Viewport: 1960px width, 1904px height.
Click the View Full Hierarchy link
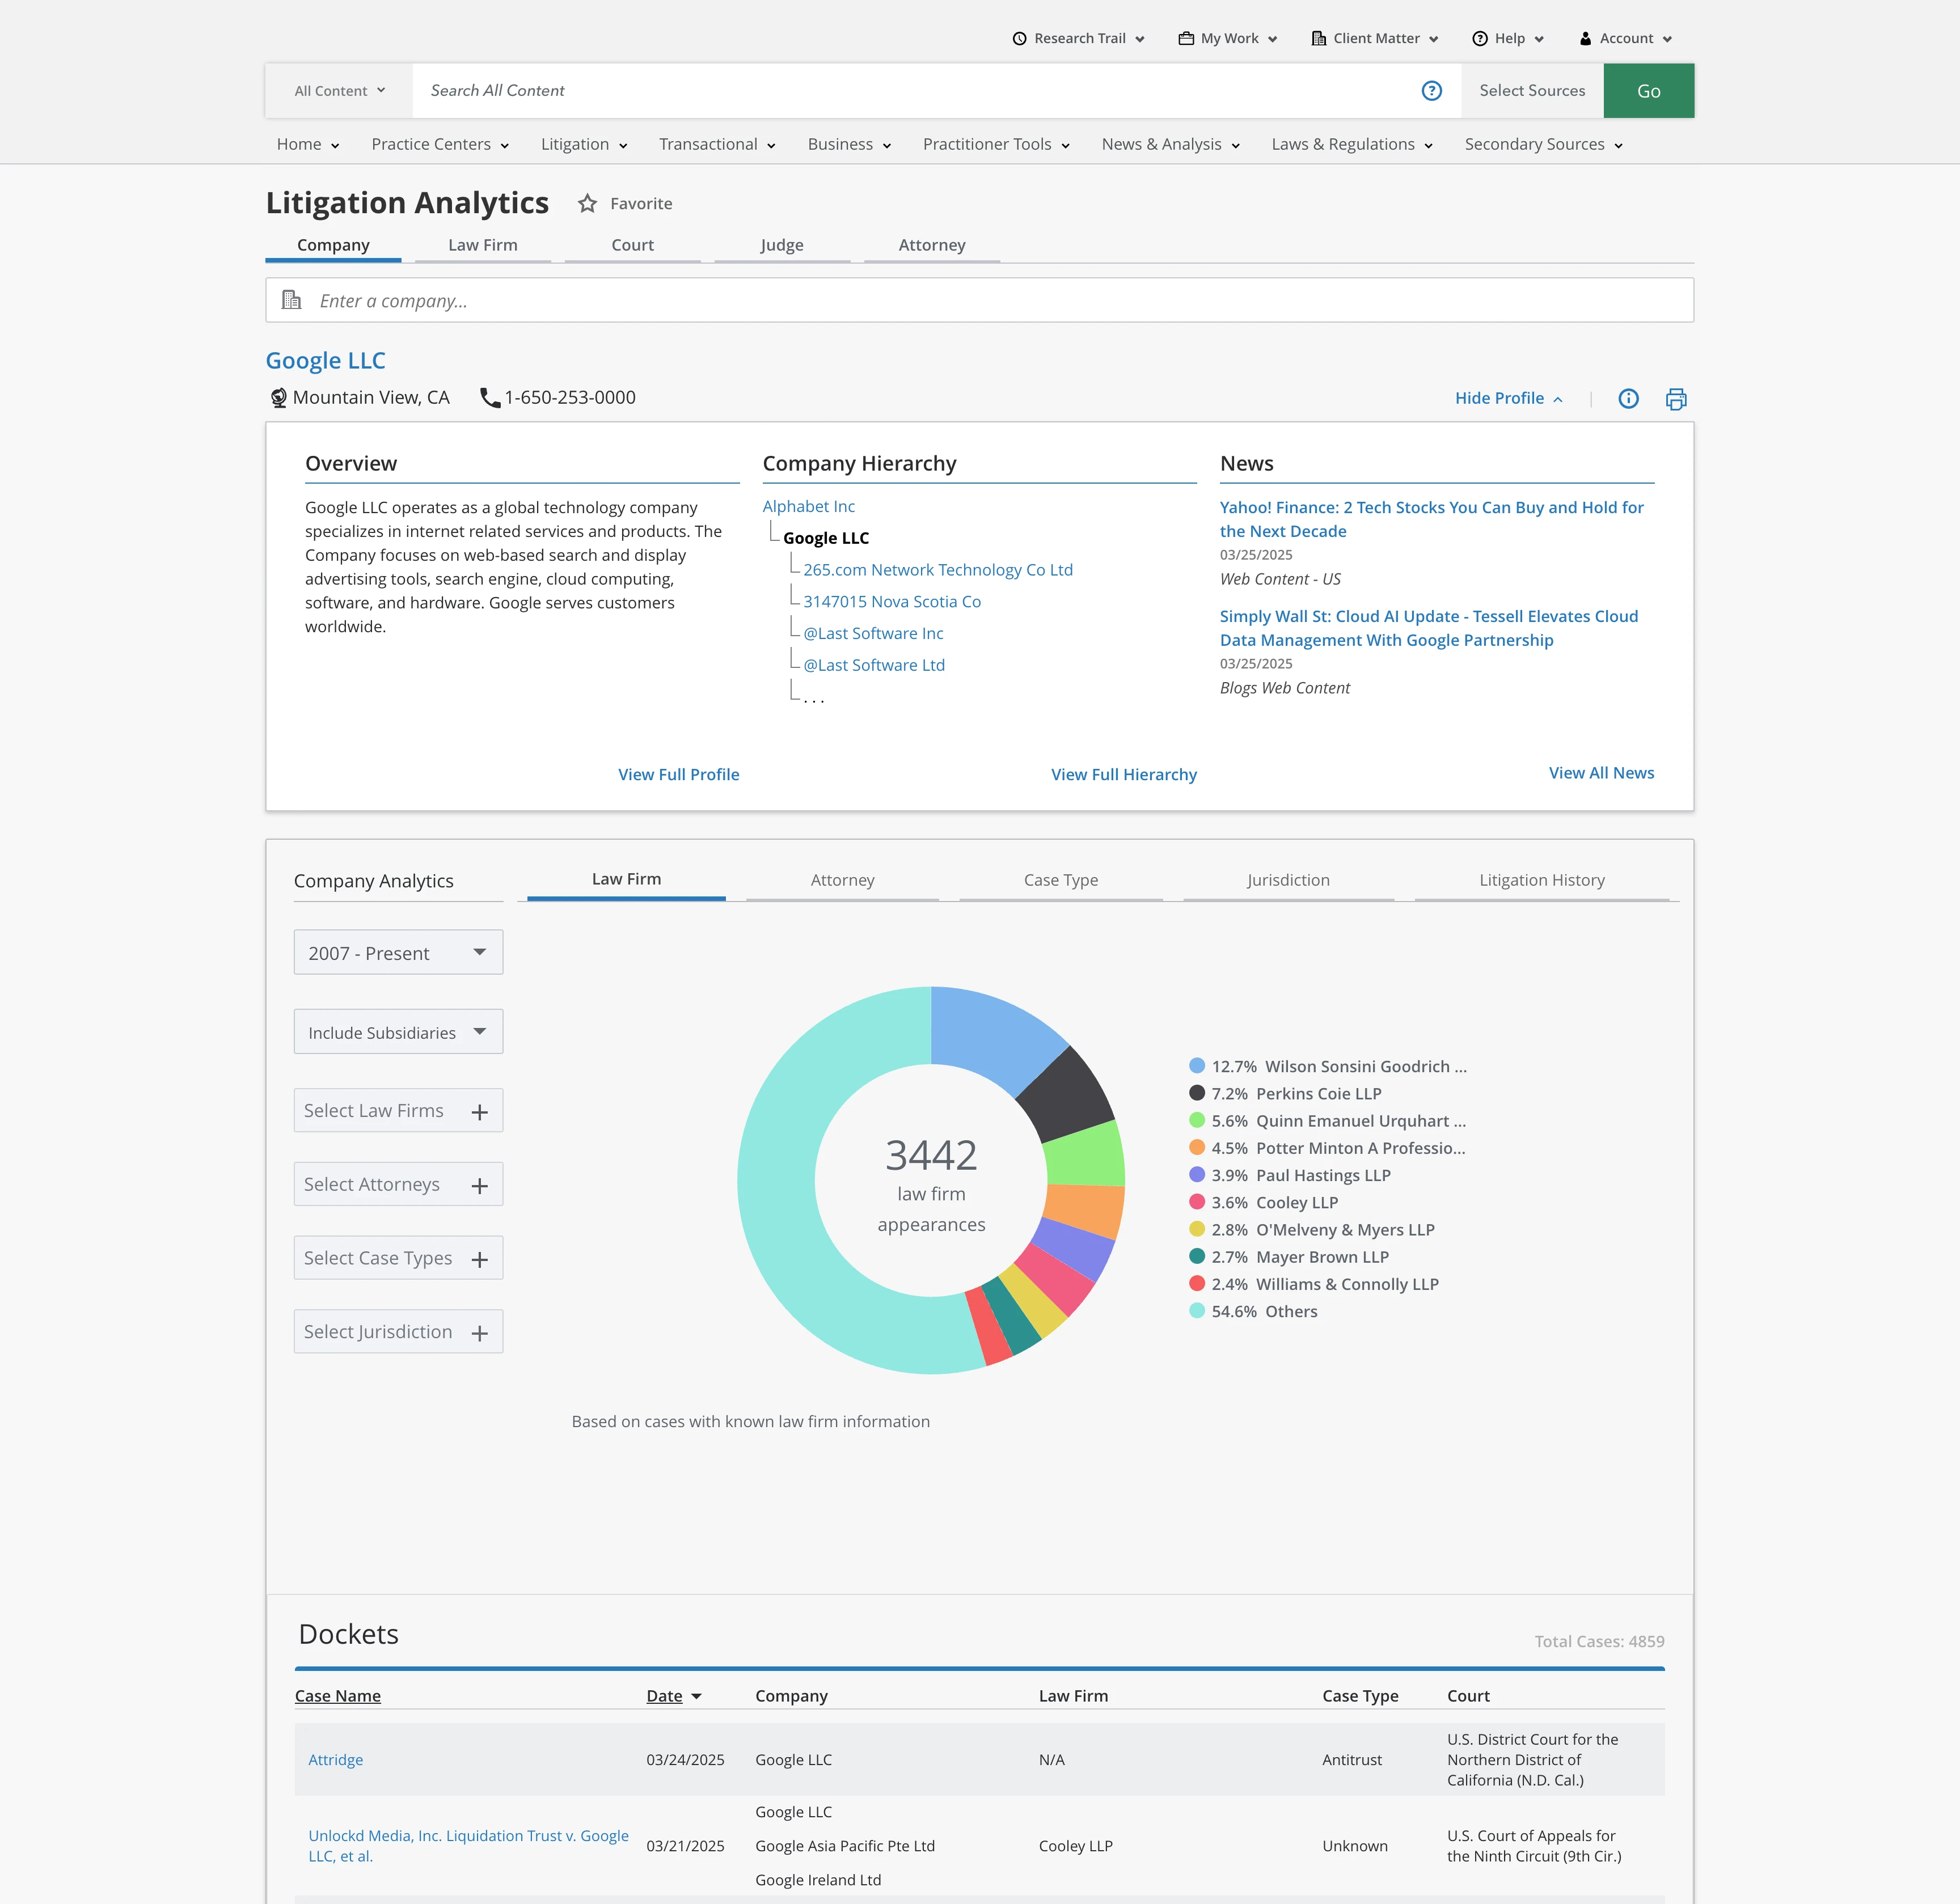coord(1123,775)
